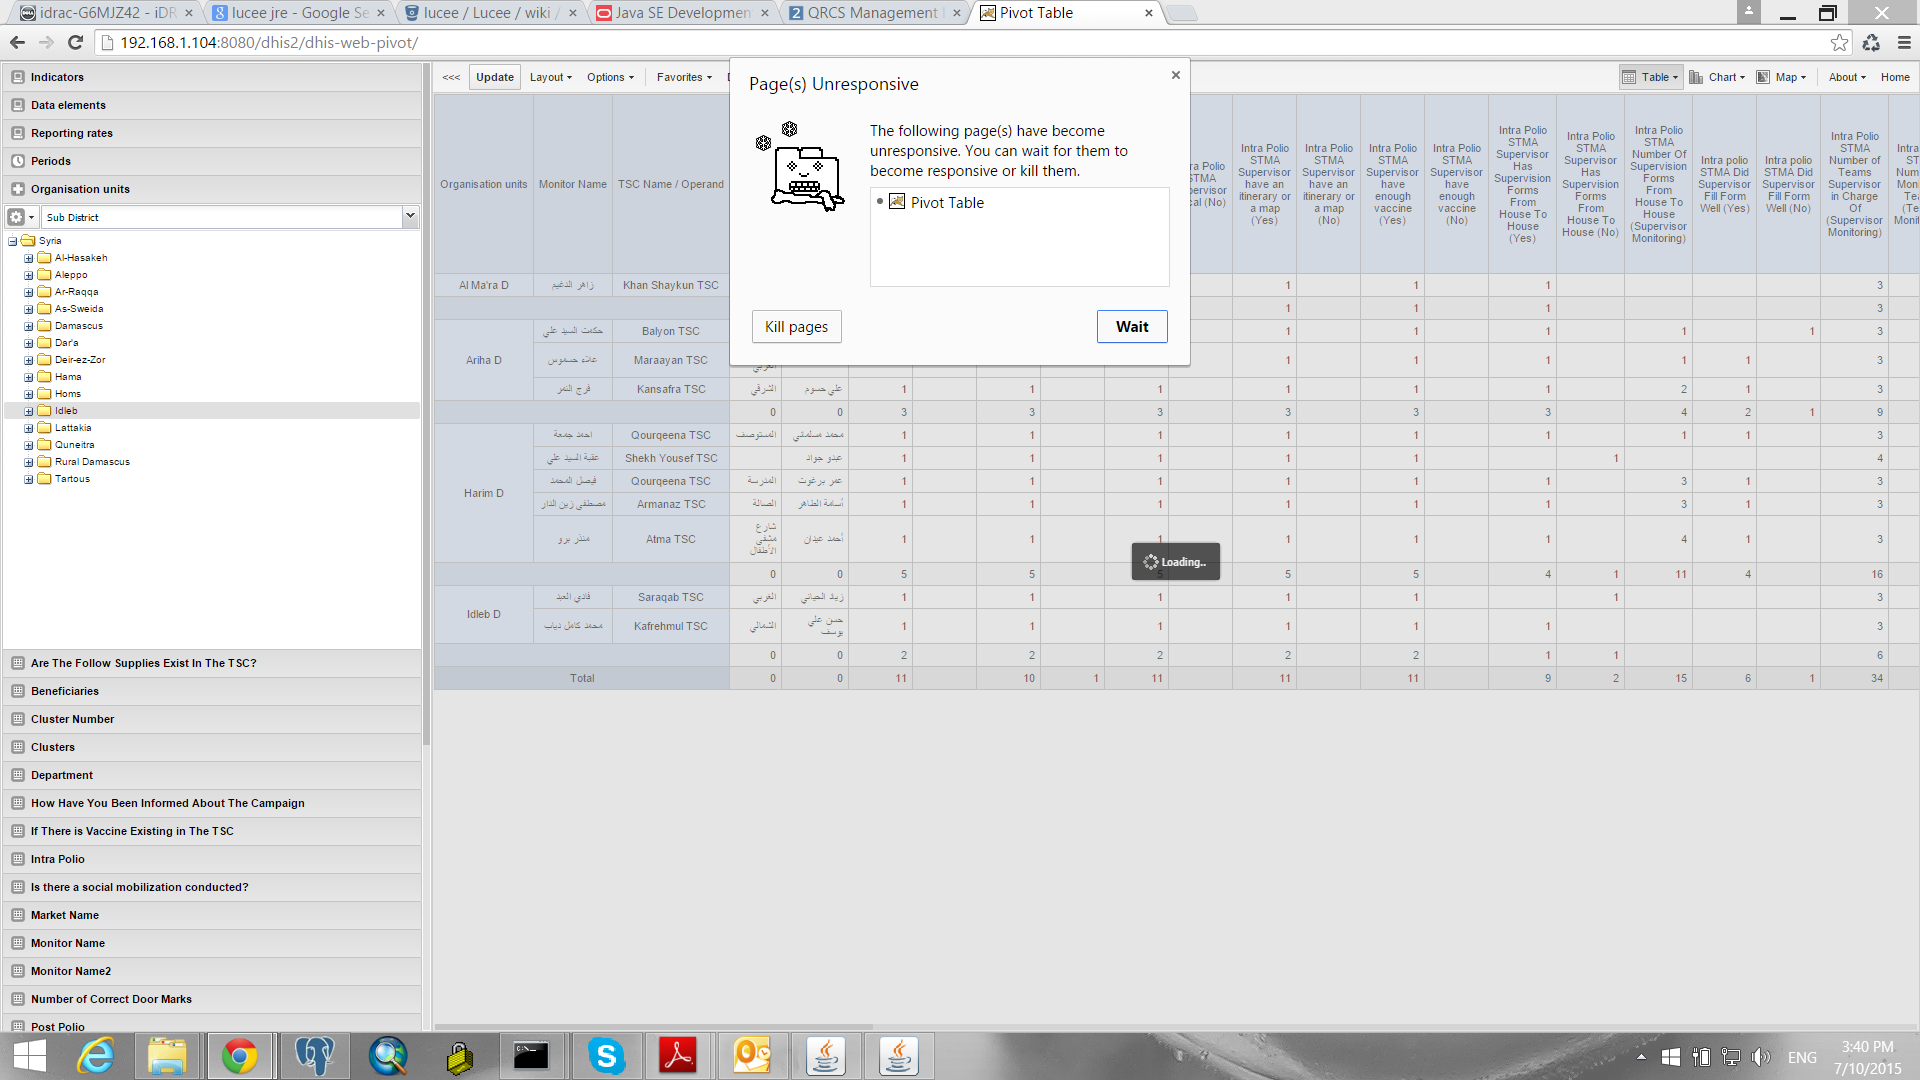Open the Sub District combo box arrow
Screen dimensions: 1920x1080
click(x=410, y=216)
